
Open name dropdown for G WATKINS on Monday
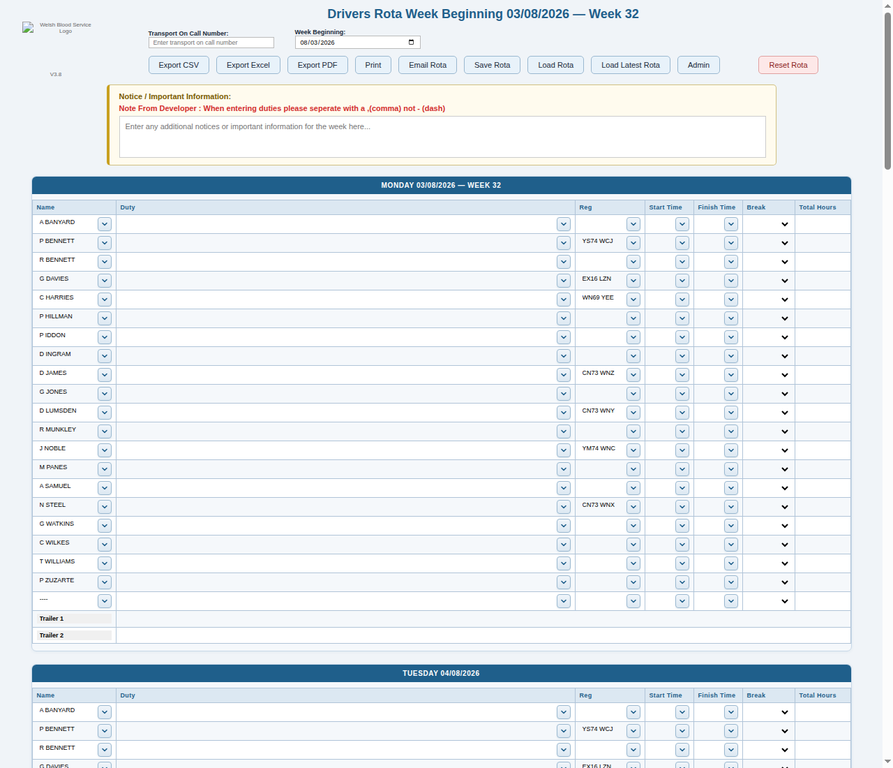104,525
